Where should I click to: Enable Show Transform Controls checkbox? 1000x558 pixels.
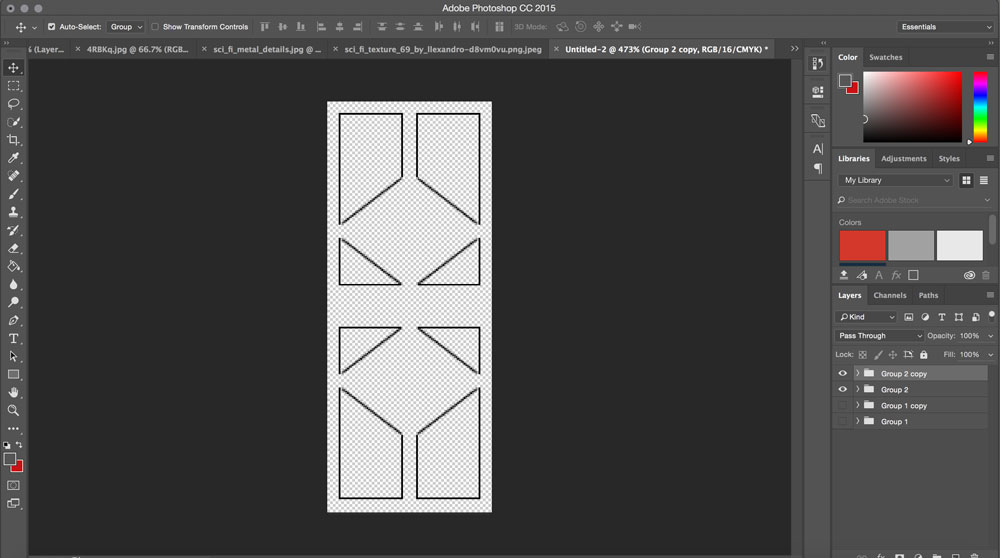155,27
